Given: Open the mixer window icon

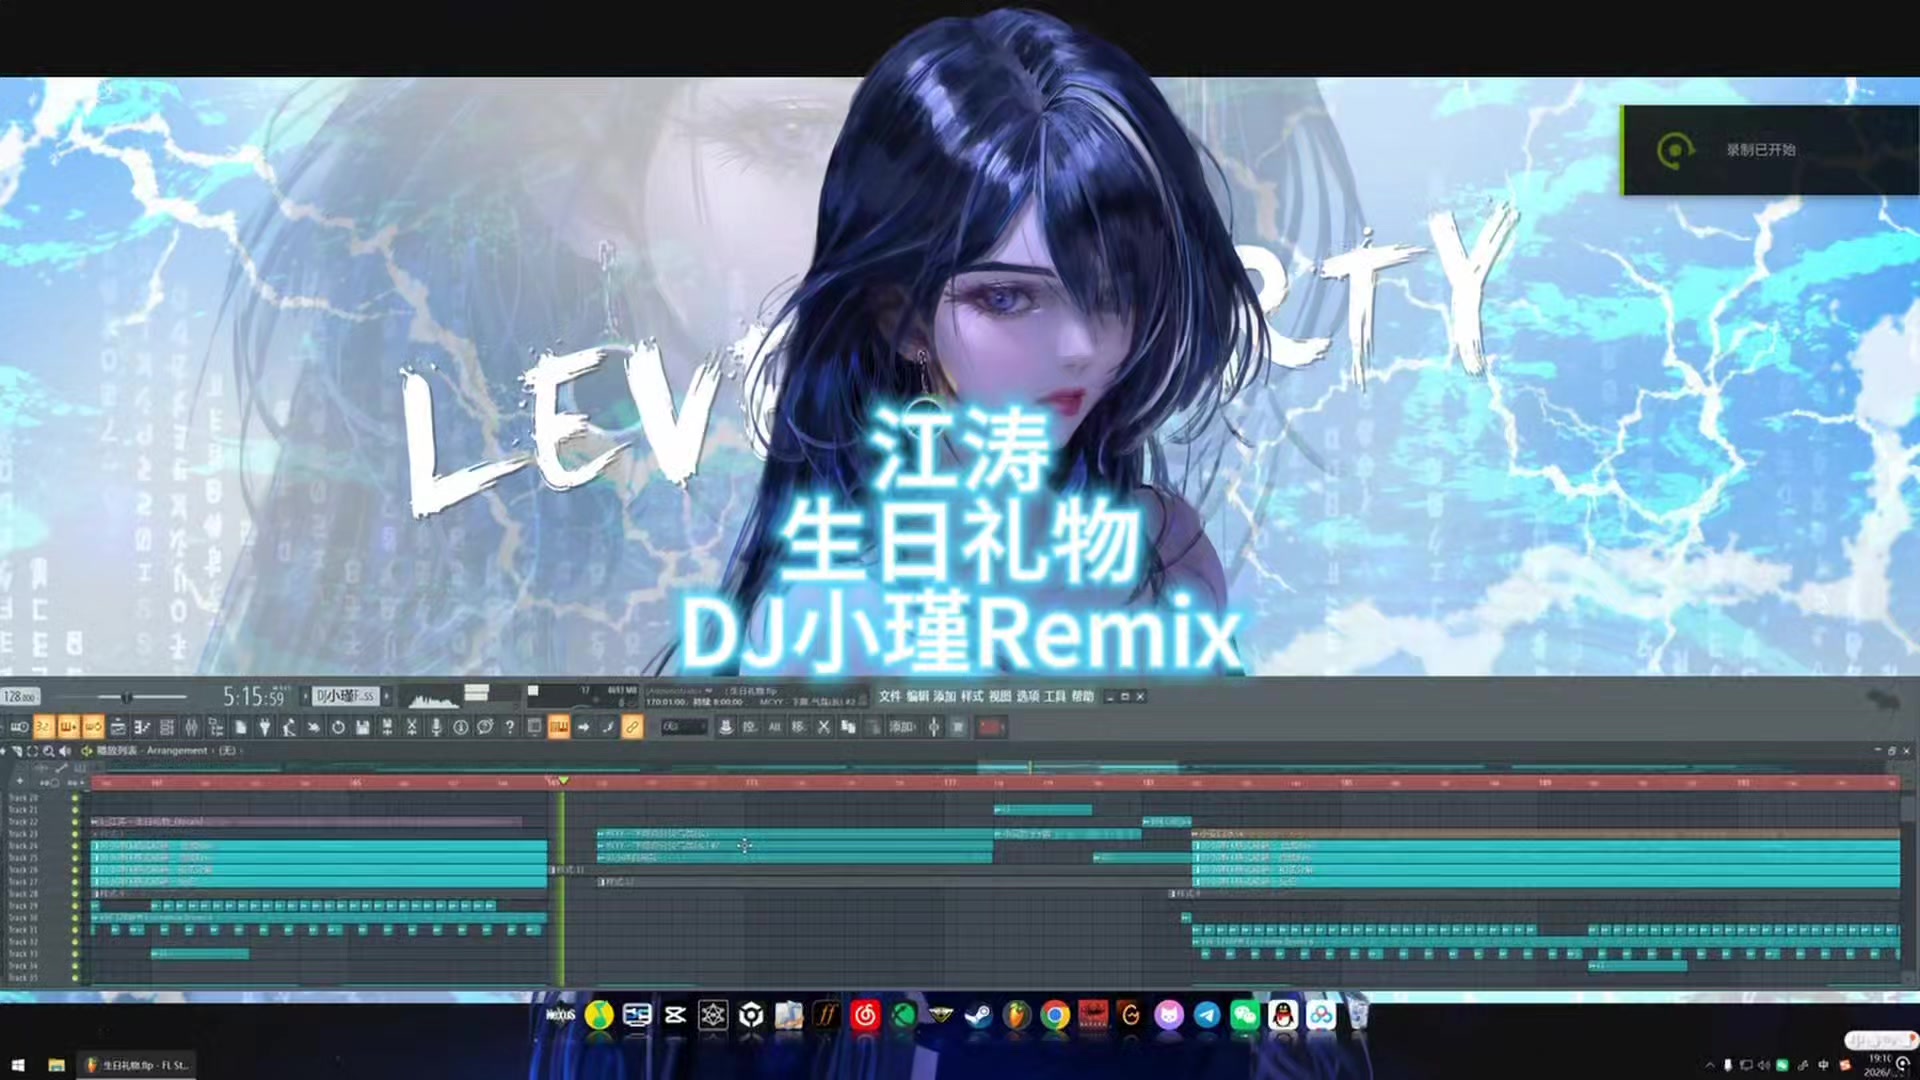Looking at the screenshot, I should pyautogui.click(x=191, y=727).
